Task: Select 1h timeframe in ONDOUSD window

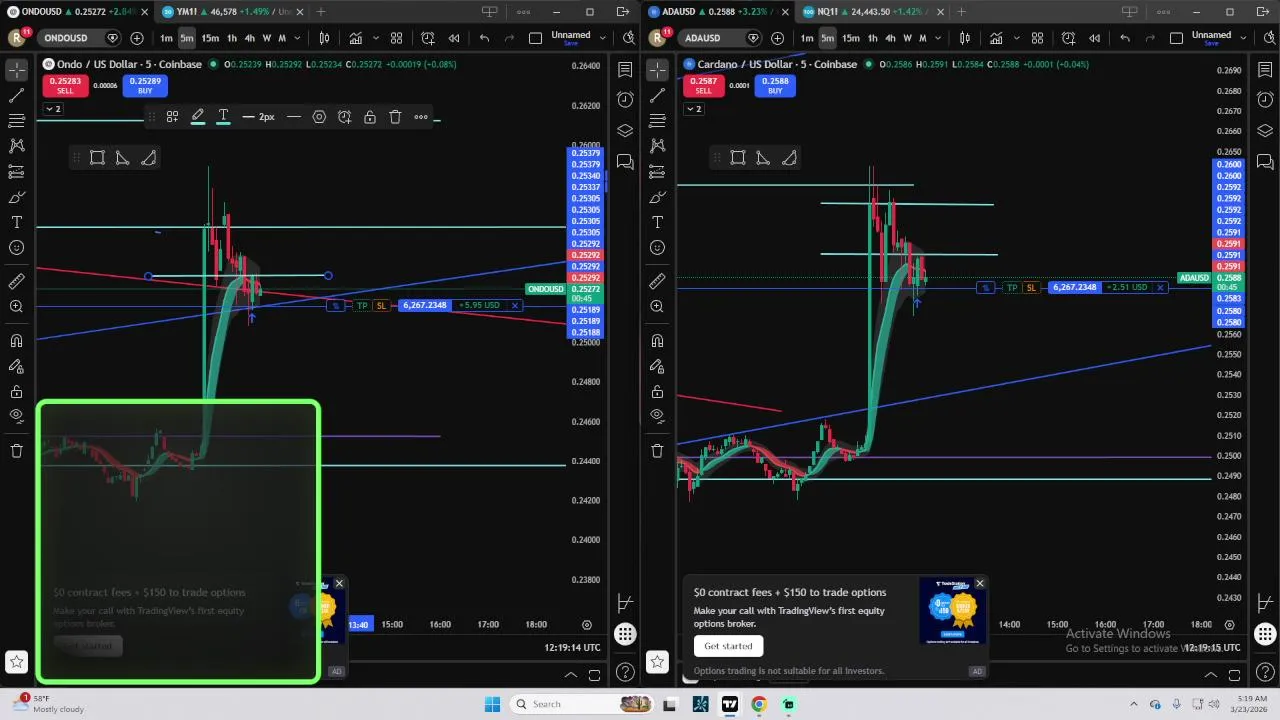Action: (231, 38)
